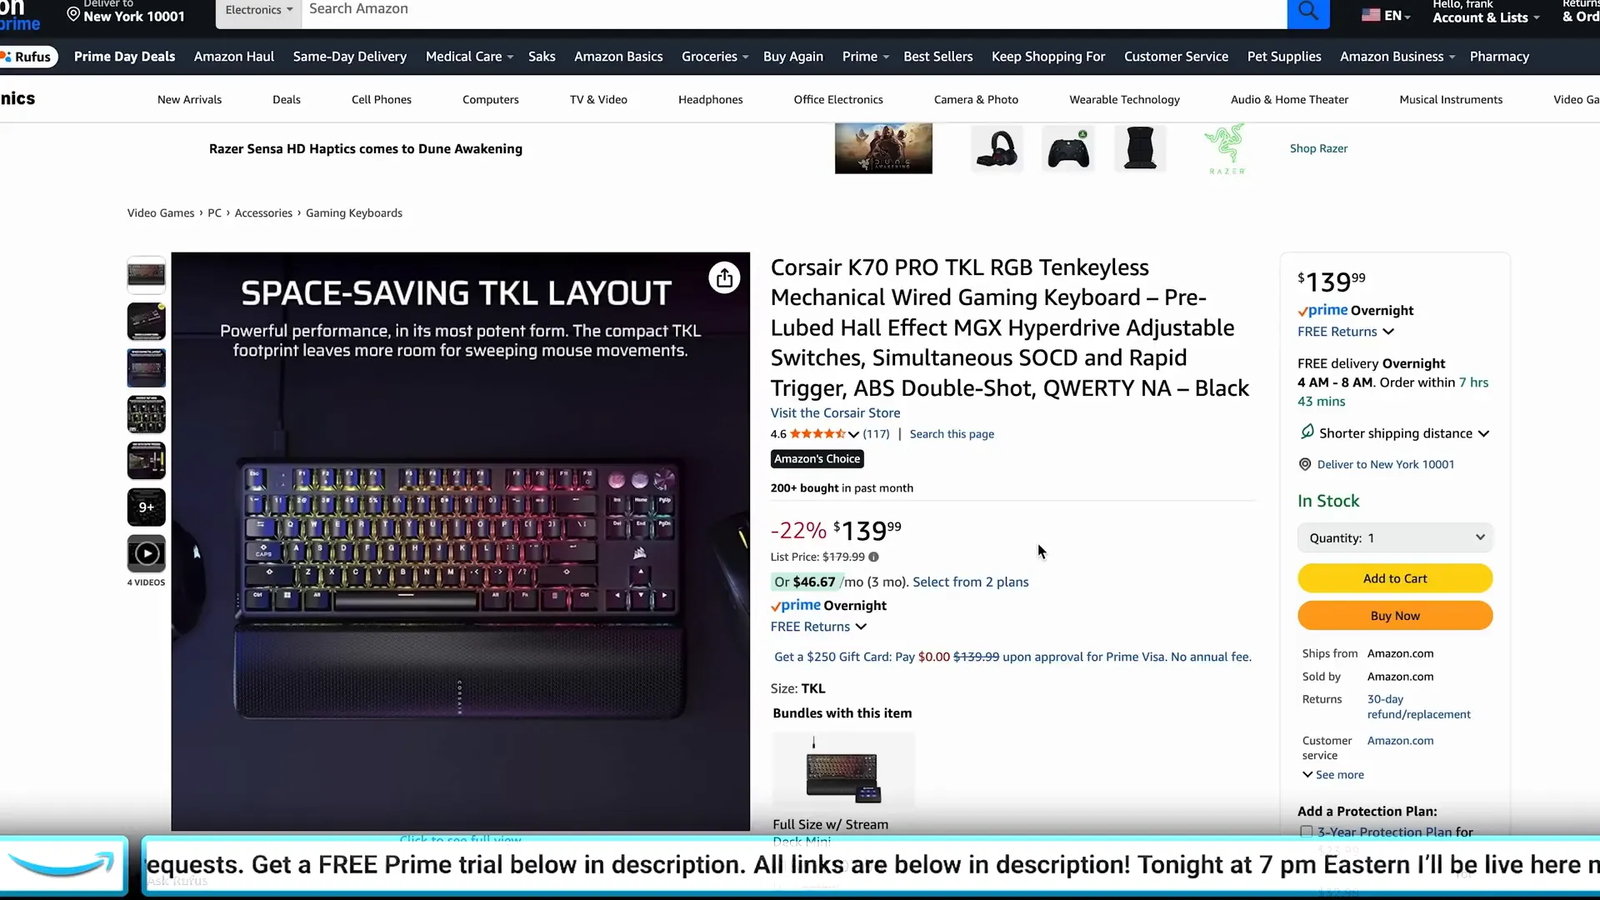Click the Add to Cart button
1600x900 pixels.
(1395, 578)
